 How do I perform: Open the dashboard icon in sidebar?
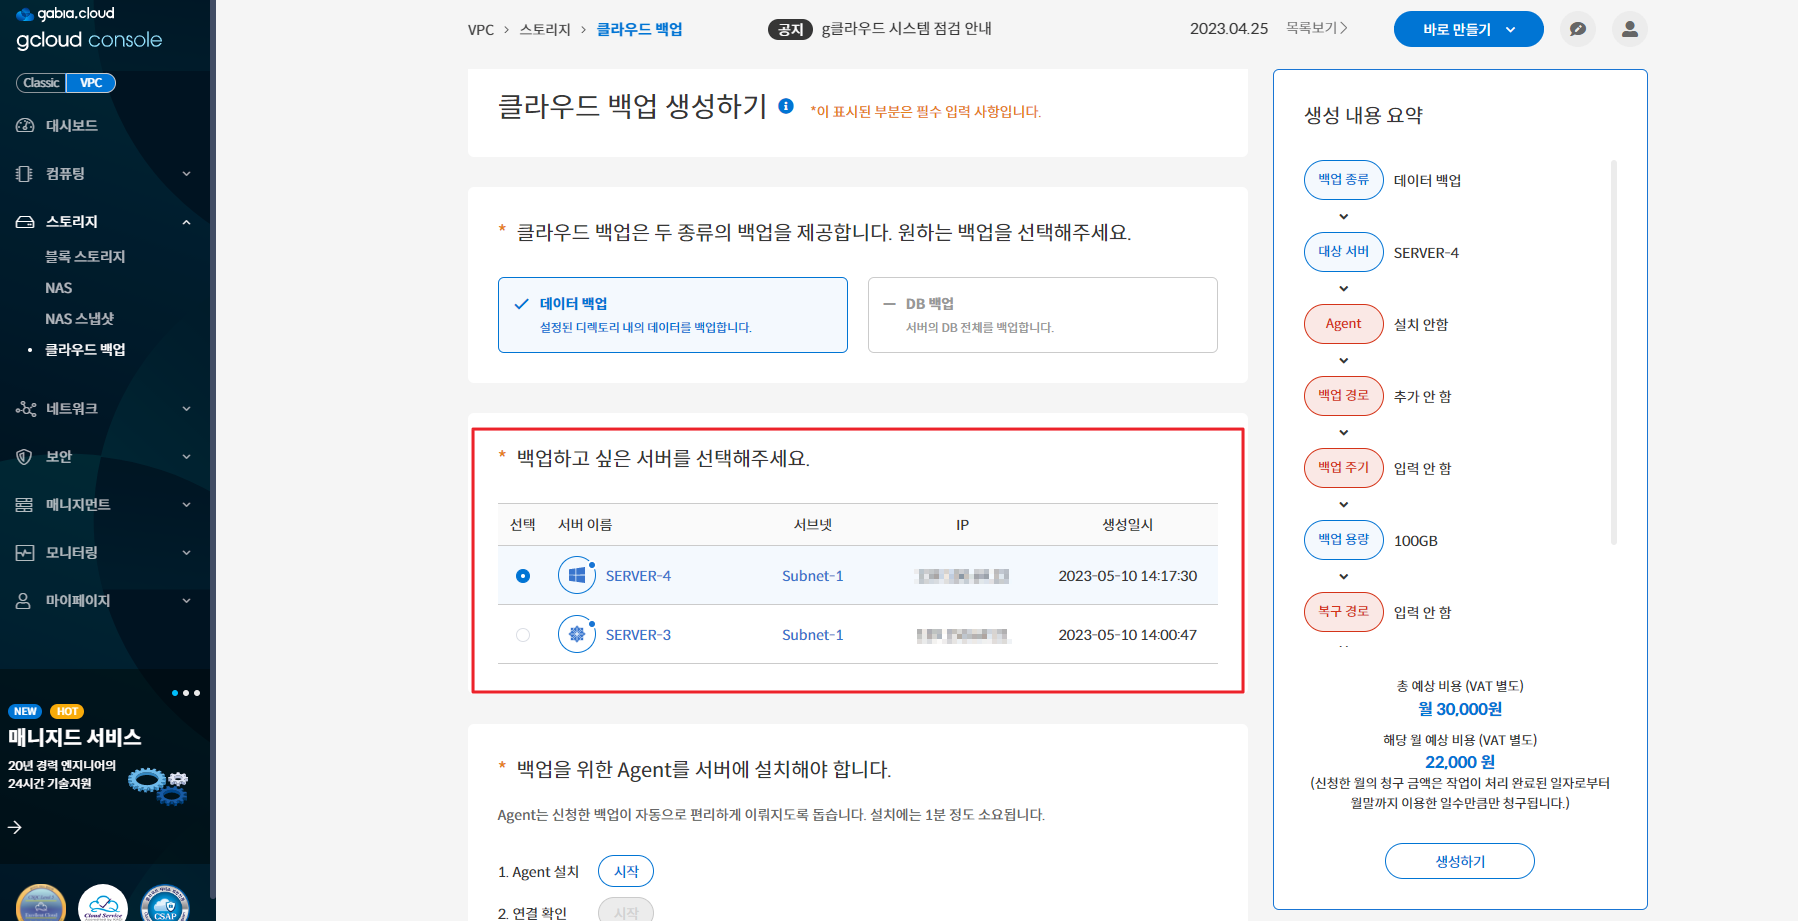coord(25,125)
